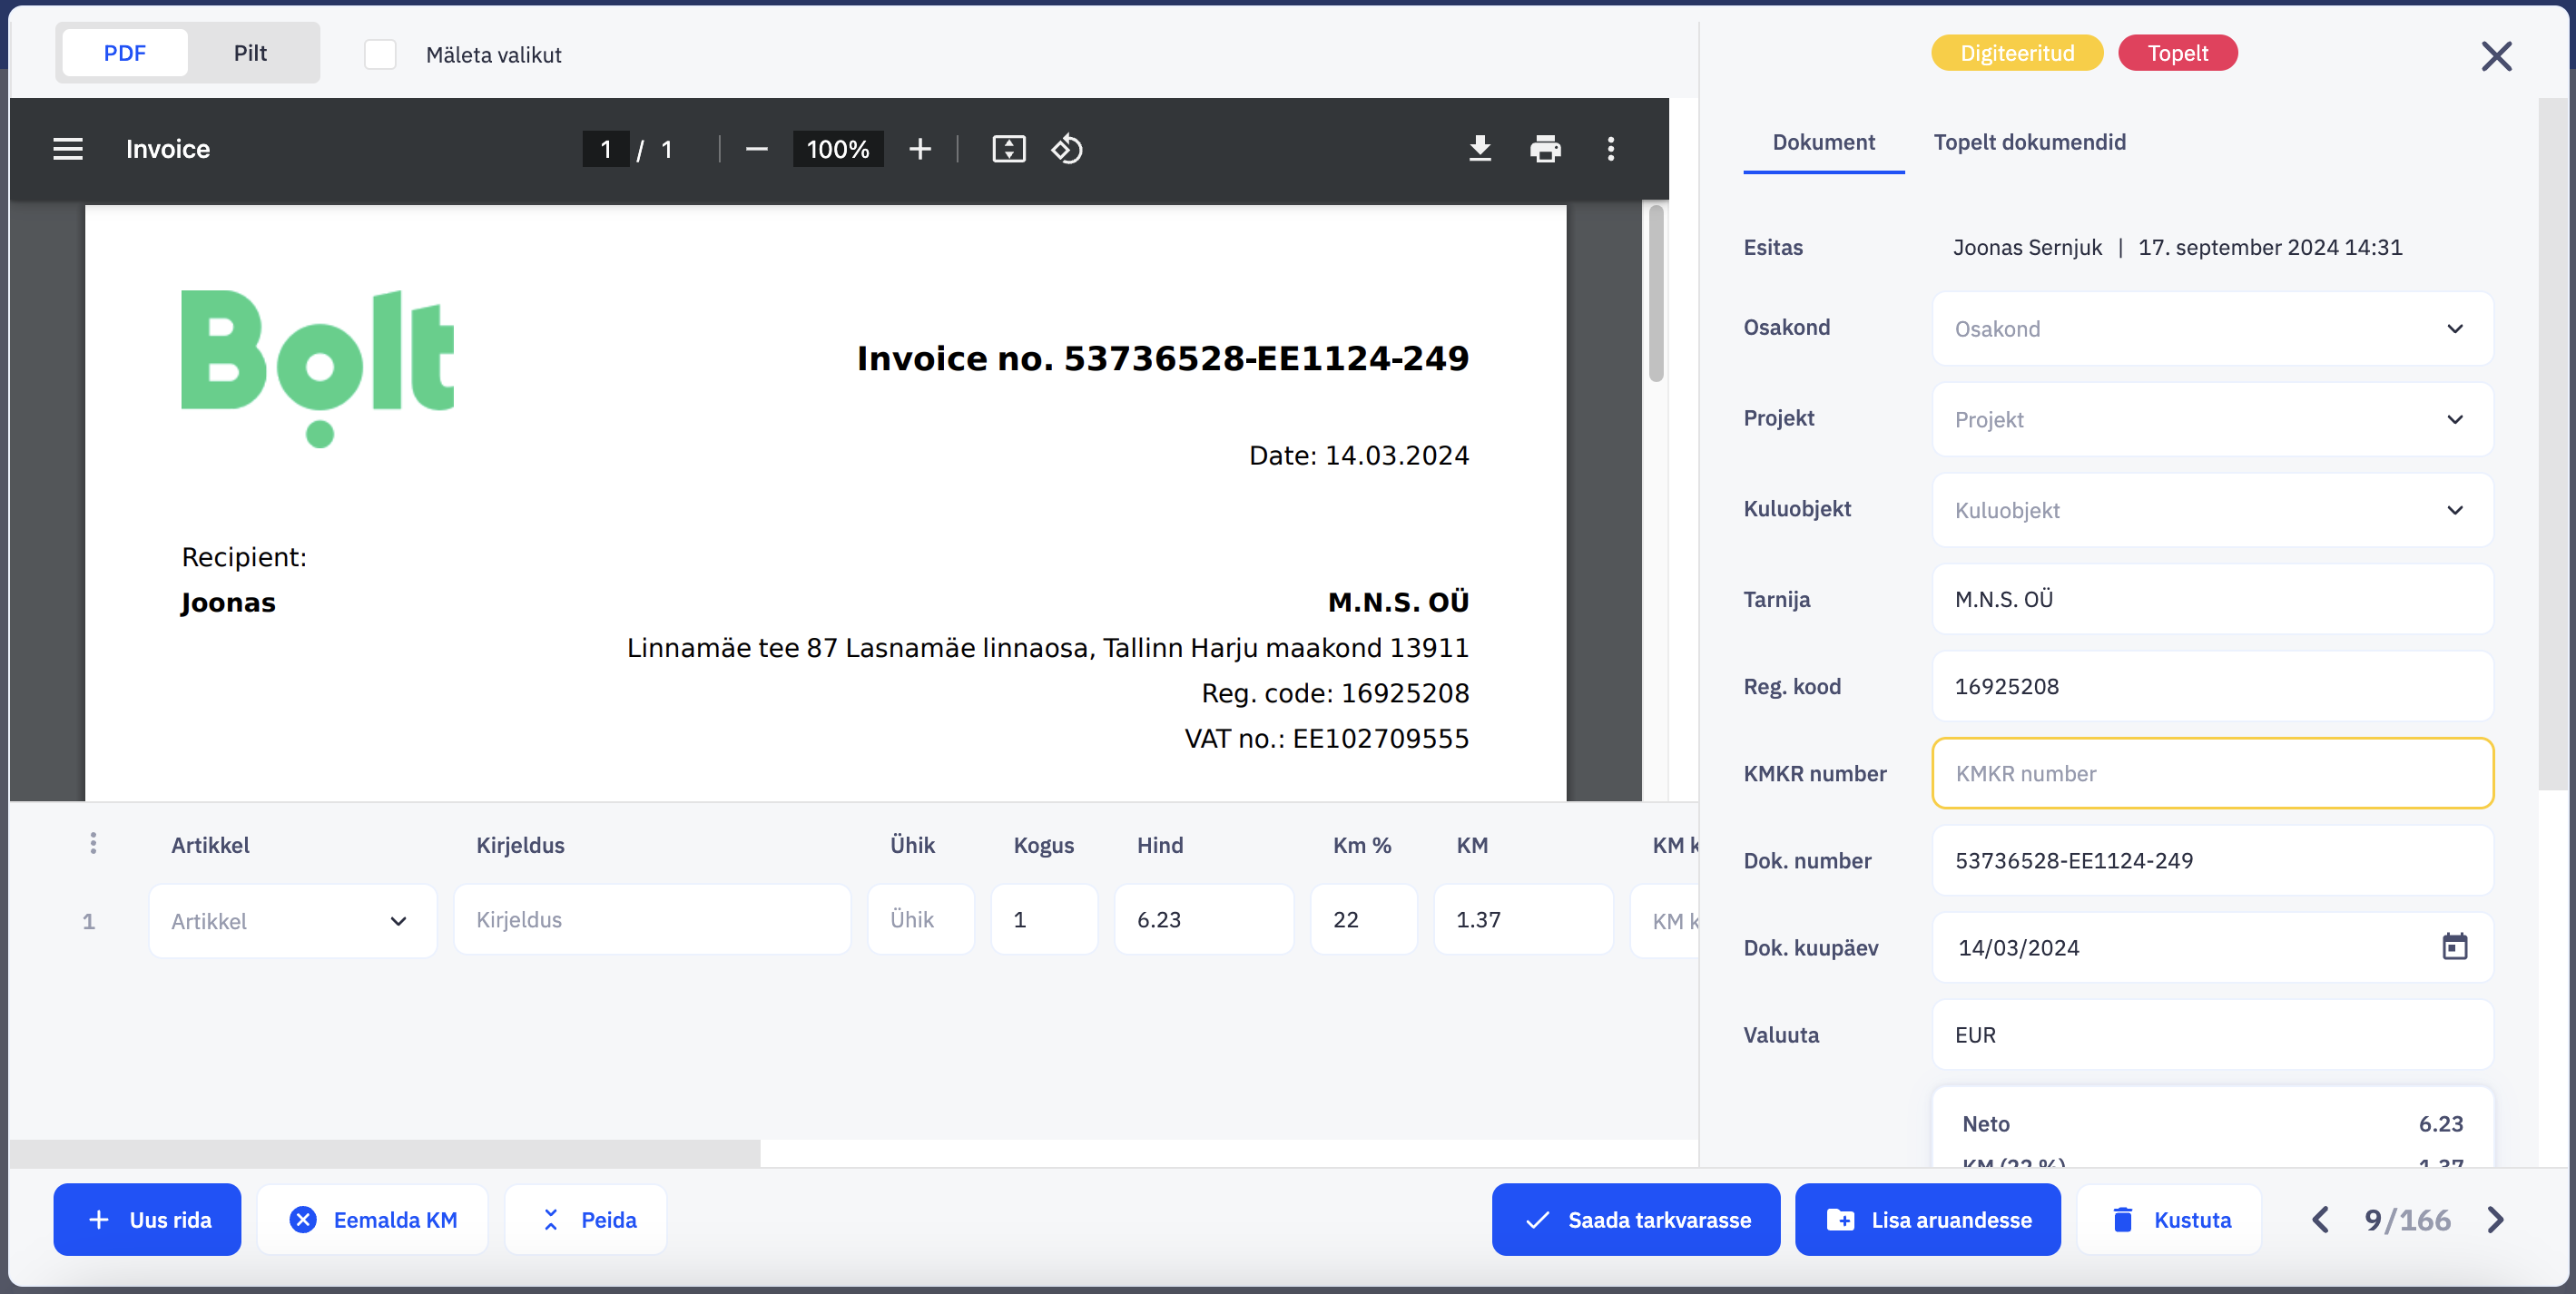Go to the next document arrow
This screenshot has width=2576, height=1294.
click(2495, 1219)
